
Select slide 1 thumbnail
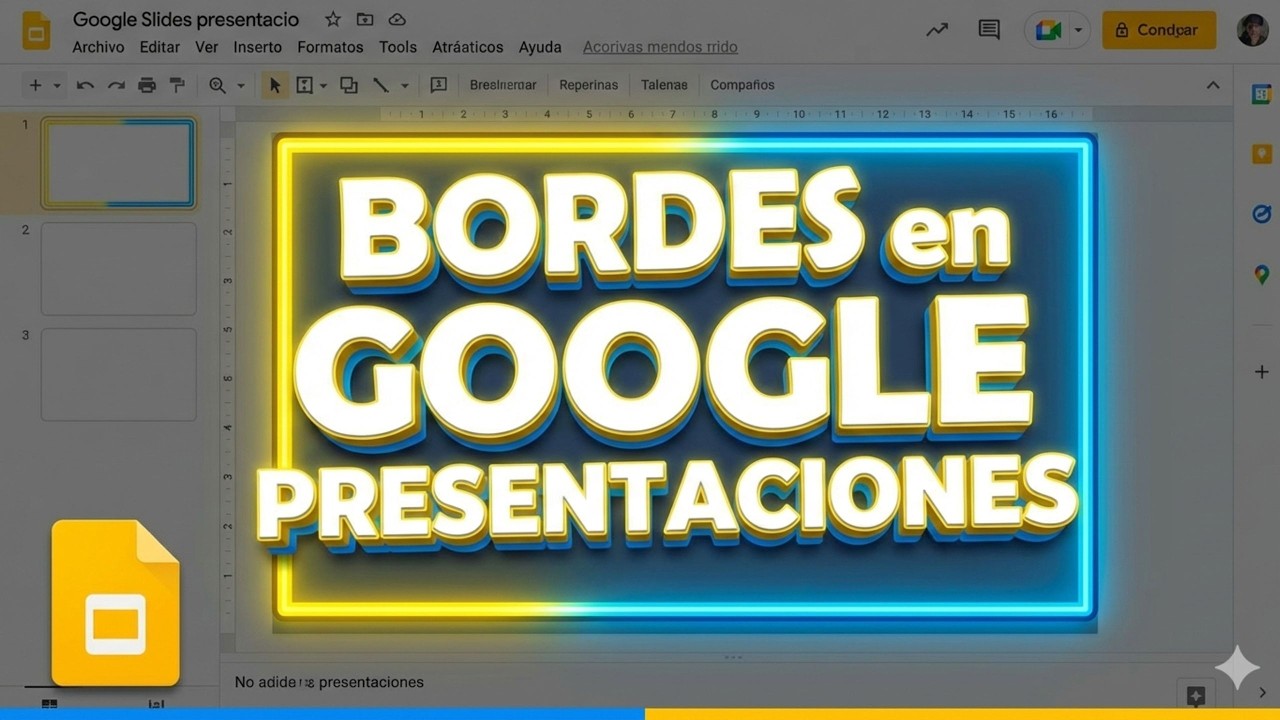118,163
